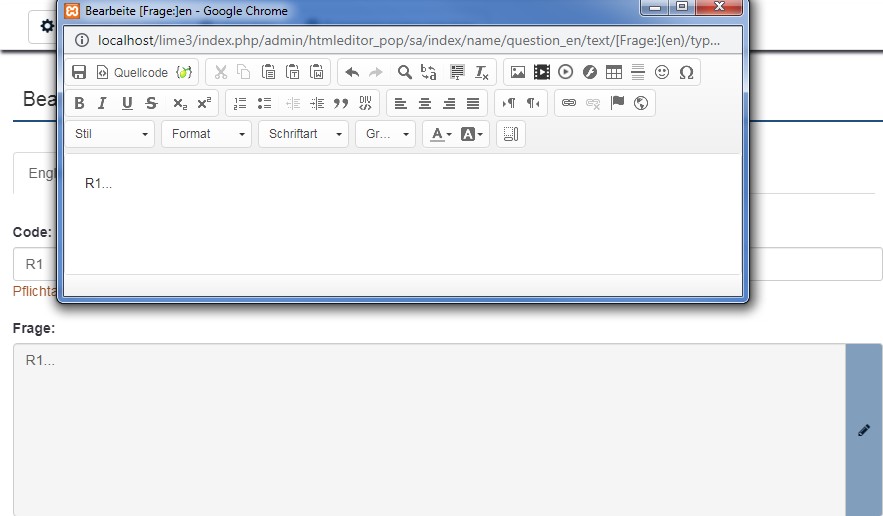Viewport: 883px width, 516px height.
Task: Click the anchor flag icon
Action: [x=617, y=103]
